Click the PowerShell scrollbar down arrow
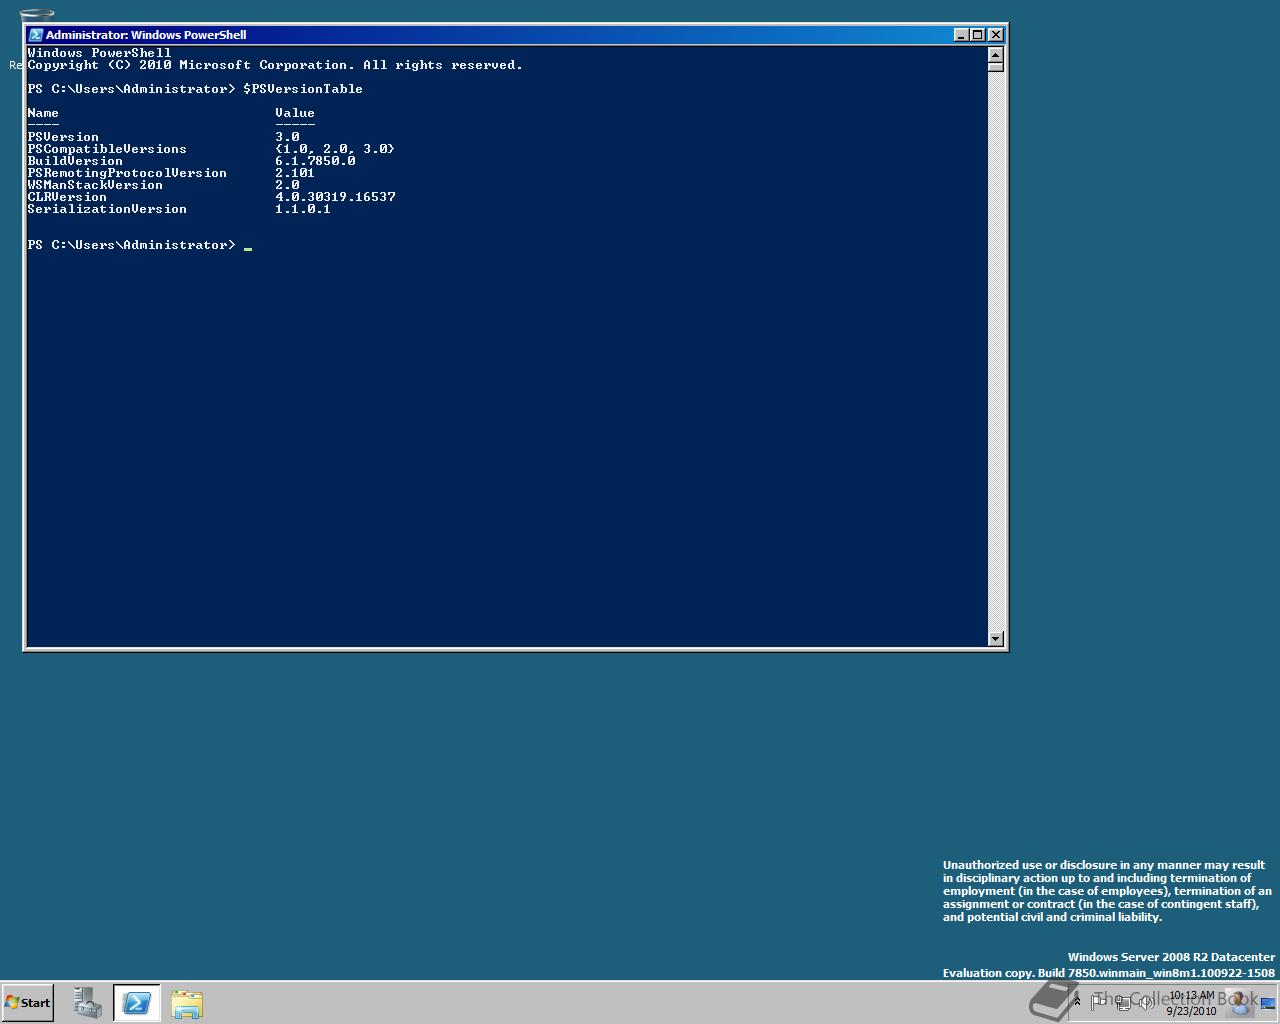The width and height of the screenshot is (1280, 1024). coord(995,638)
